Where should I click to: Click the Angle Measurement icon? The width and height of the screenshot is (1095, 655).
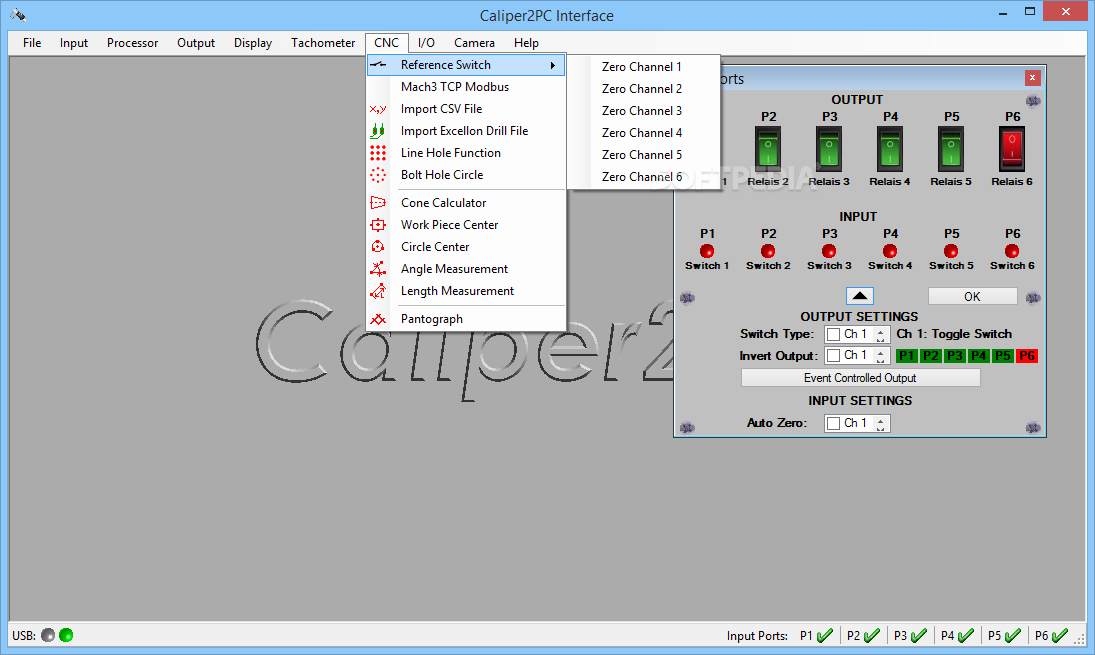coord(378,269)
